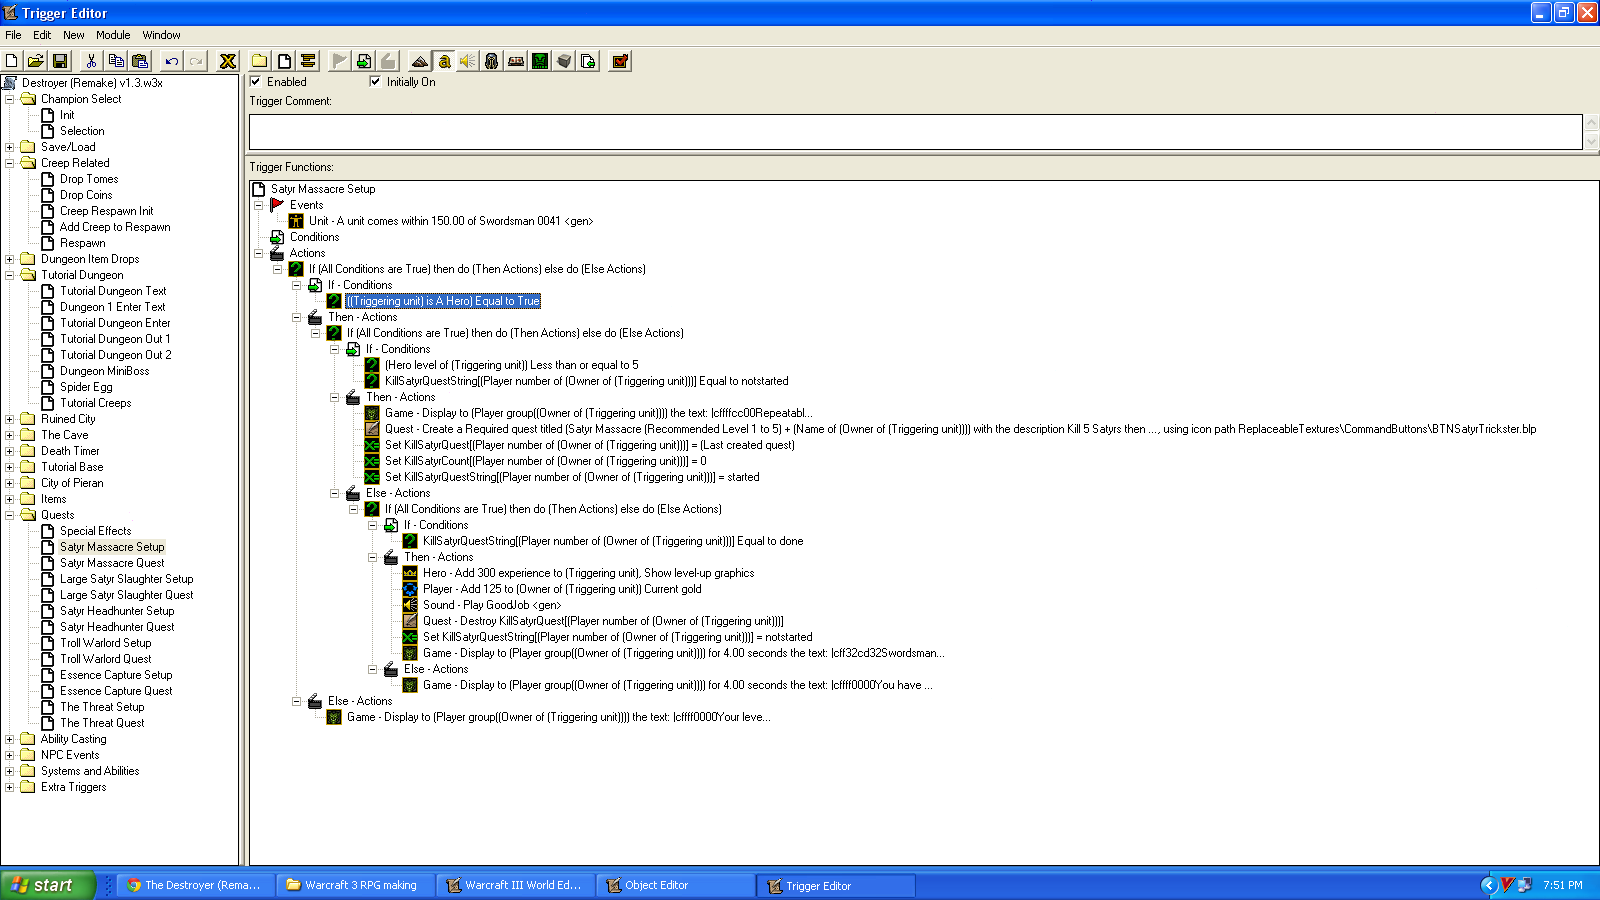Image resolution: width=1600 pixels, height=900 pixels.
Task: Click the Trigger Editor 'a' toolbar icon
Action: coord(444,61)
